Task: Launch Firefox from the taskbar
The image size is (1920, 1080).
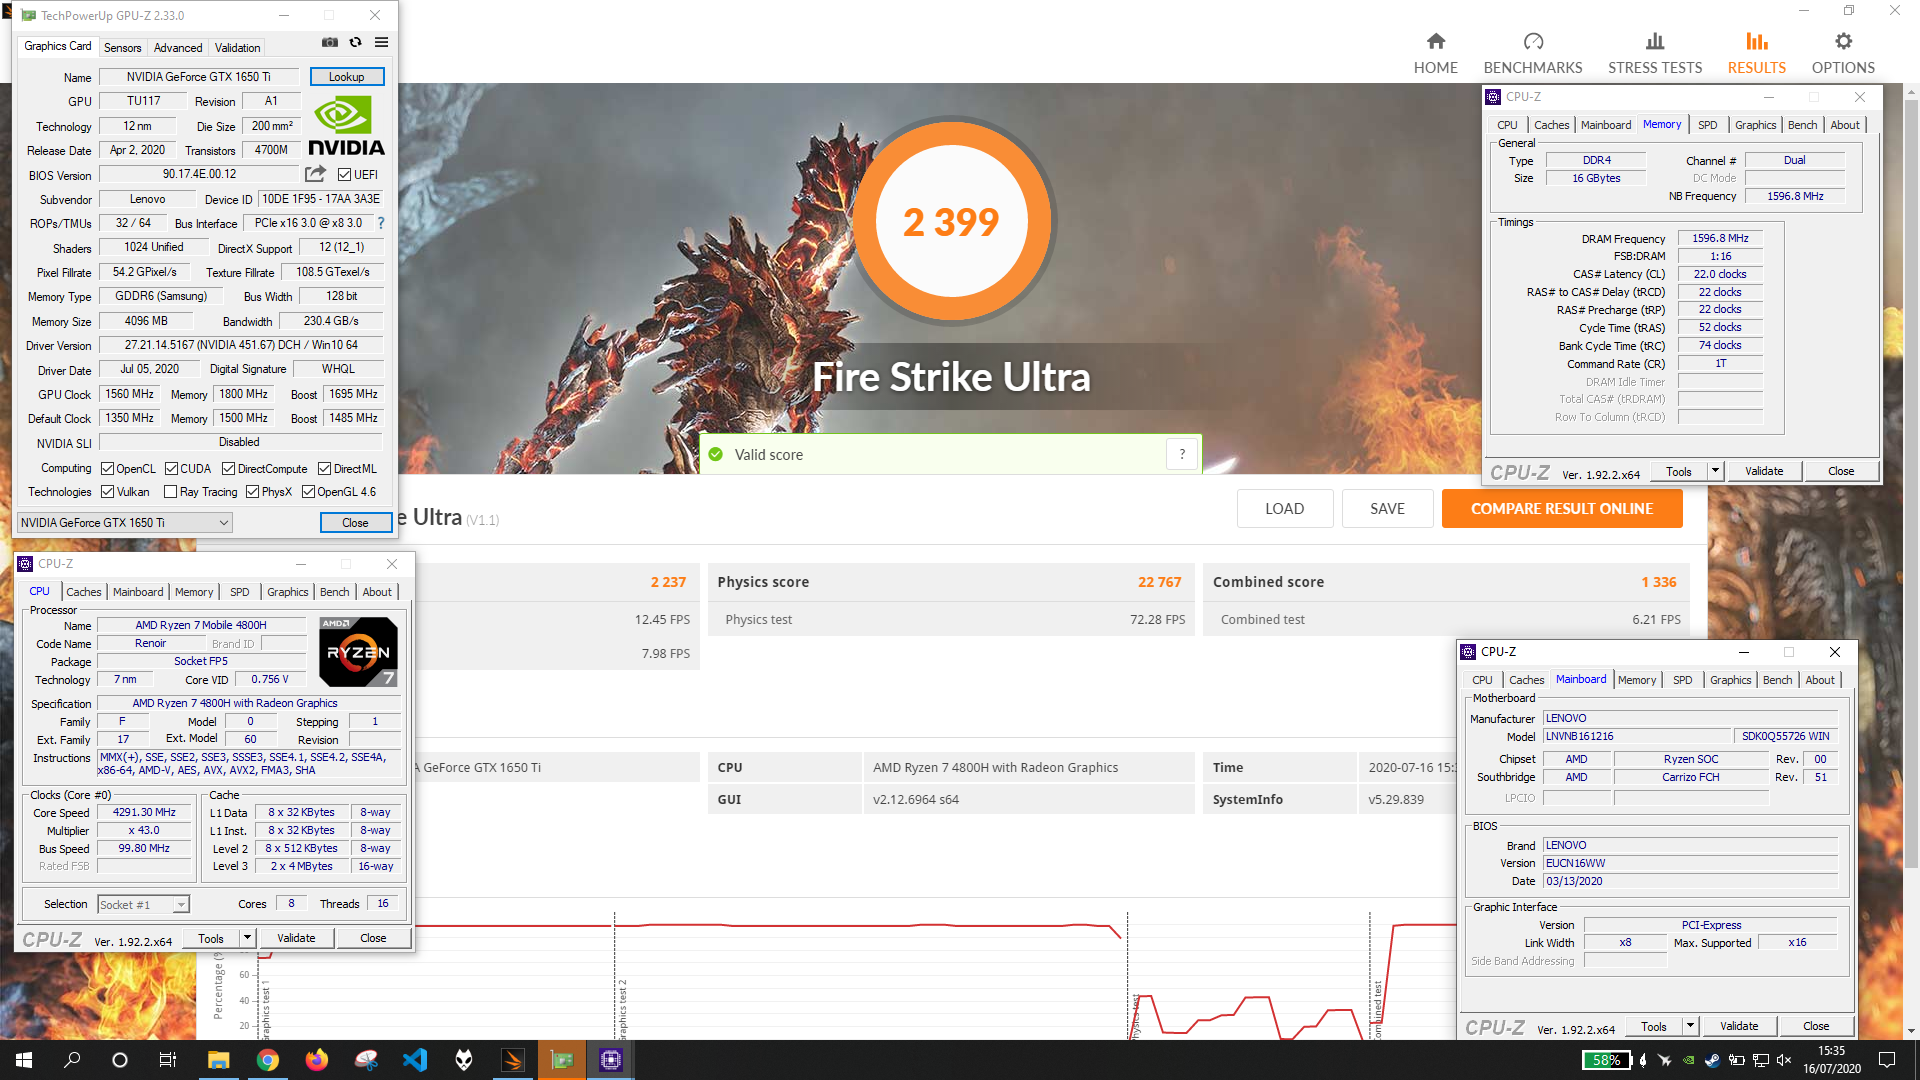Action: click(316, 1060)
